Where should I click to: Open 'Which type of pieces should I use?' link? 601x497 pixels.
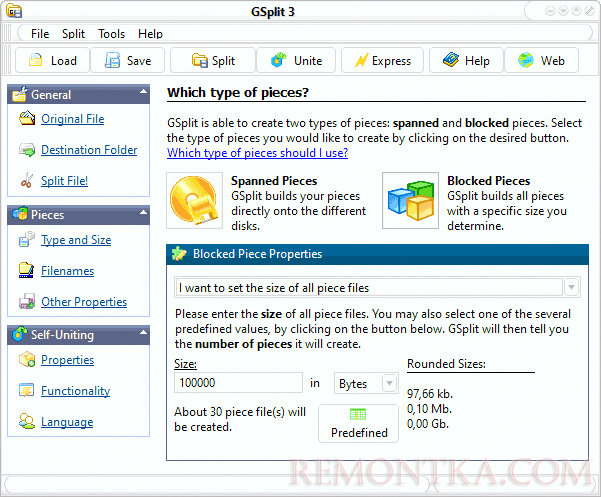pos(257,153)
